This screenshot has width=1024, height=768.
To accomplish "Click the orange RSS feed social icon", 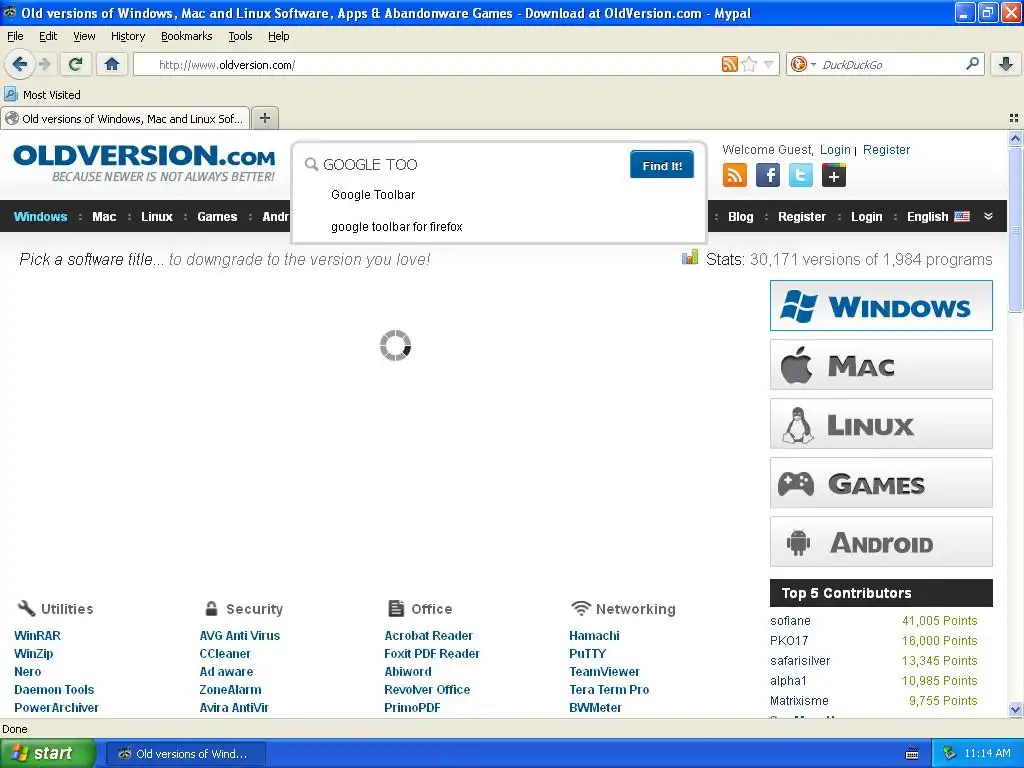I will tap(735, 176).
